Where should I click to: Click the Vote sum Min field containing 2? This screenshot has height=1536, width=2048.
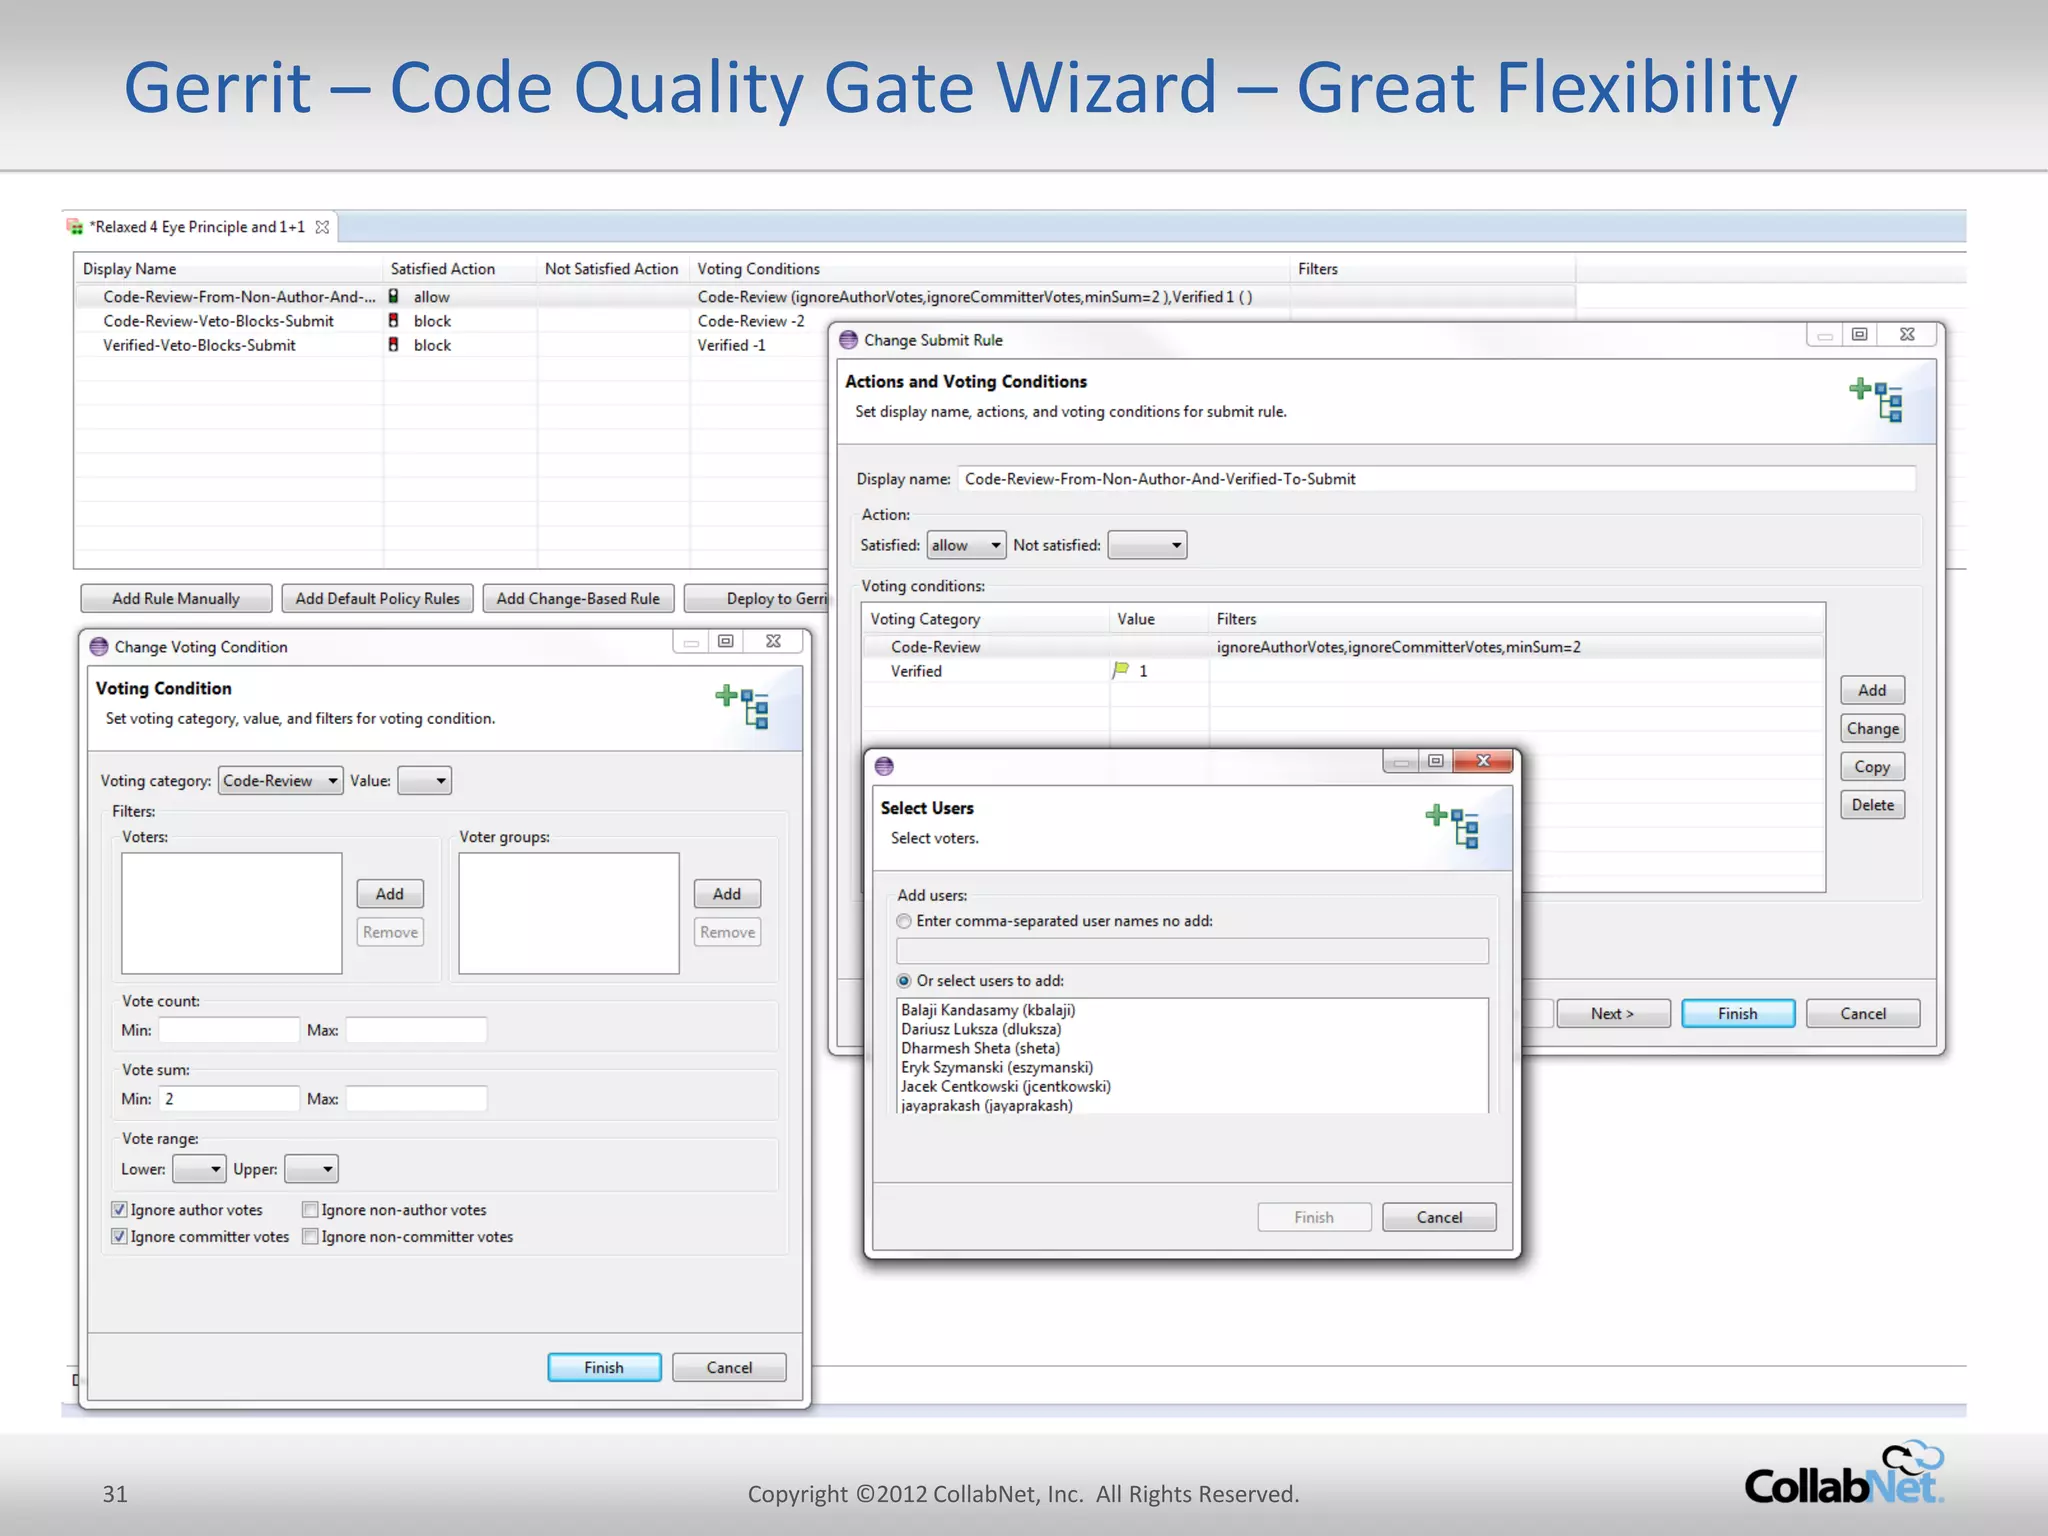pyautogui.click(x=229, y=1098)
